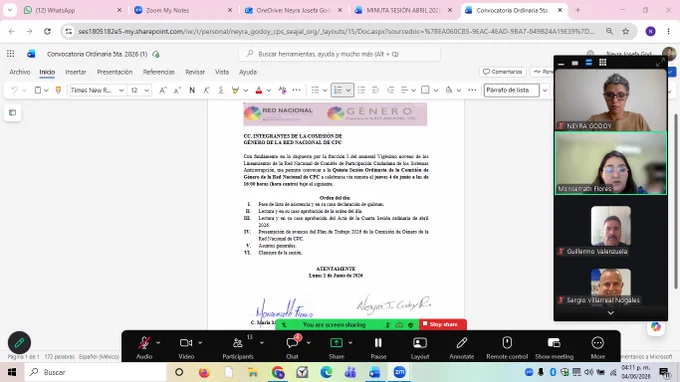Open the font color dropdown arrow
This screenshot has width=680, height=382.
click(269, 90)
